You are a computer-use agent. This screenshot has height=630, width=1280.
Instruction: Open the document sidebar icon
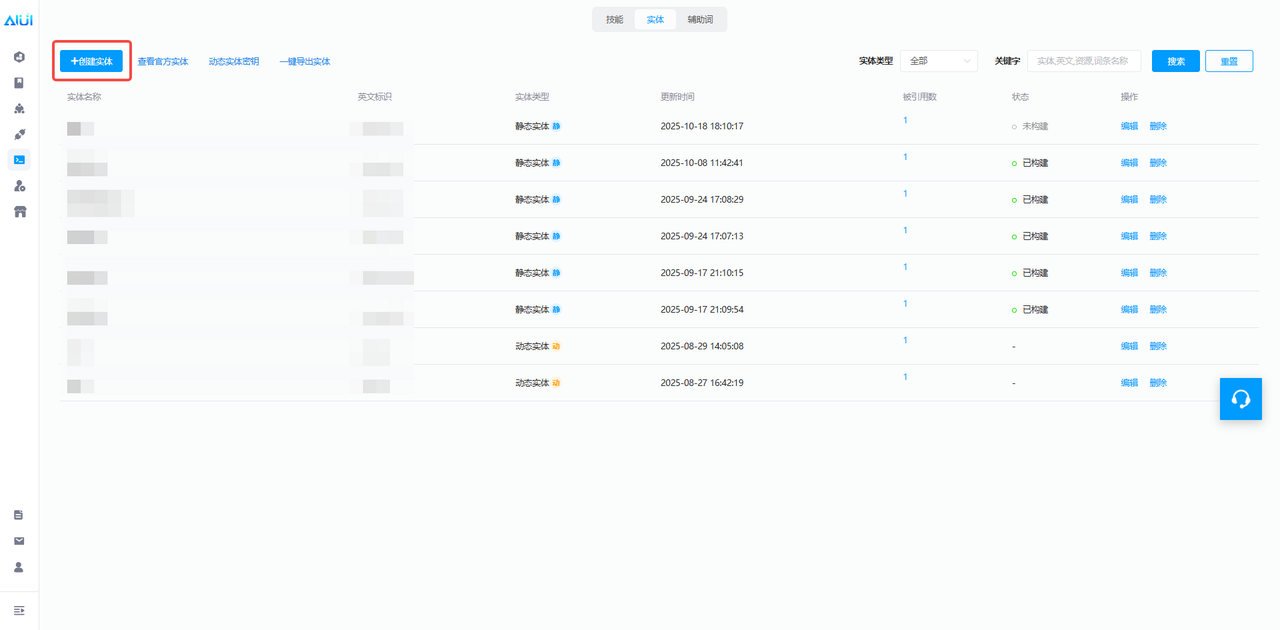pyautogui.click(x=19, y=515)
